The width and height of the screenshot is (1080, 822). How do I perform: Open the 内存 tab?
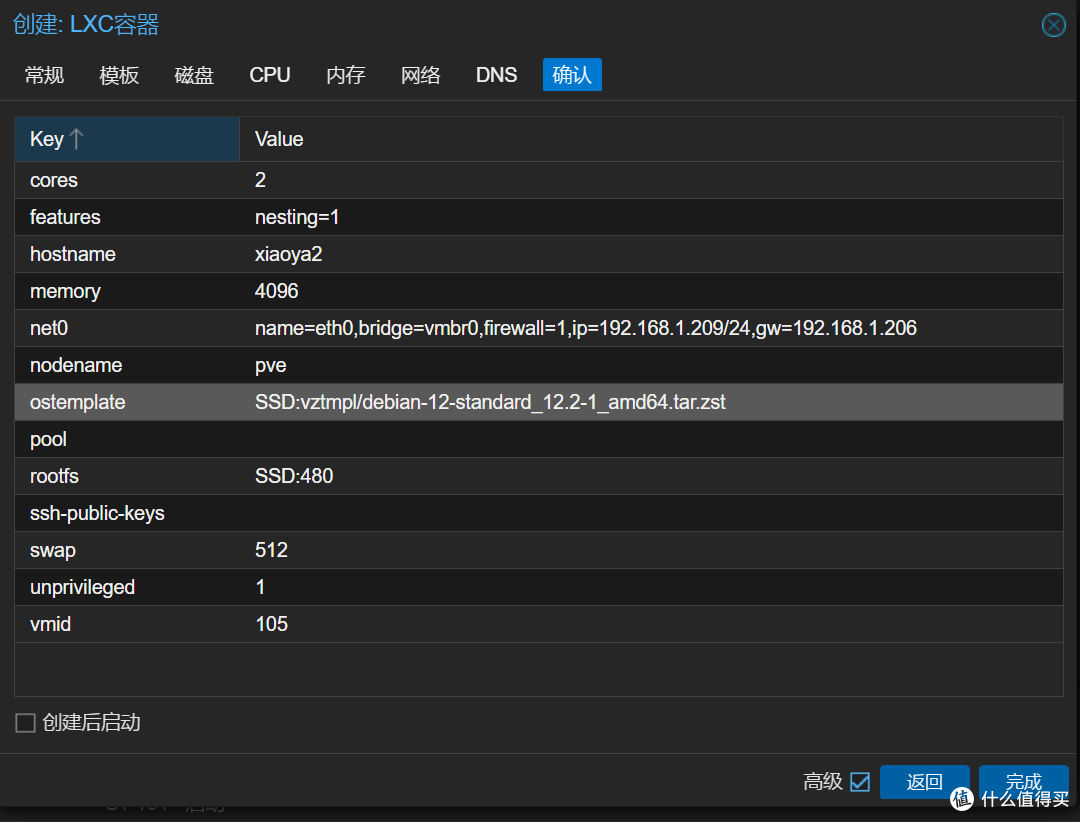pyautogui.click(x=346, y=75)
